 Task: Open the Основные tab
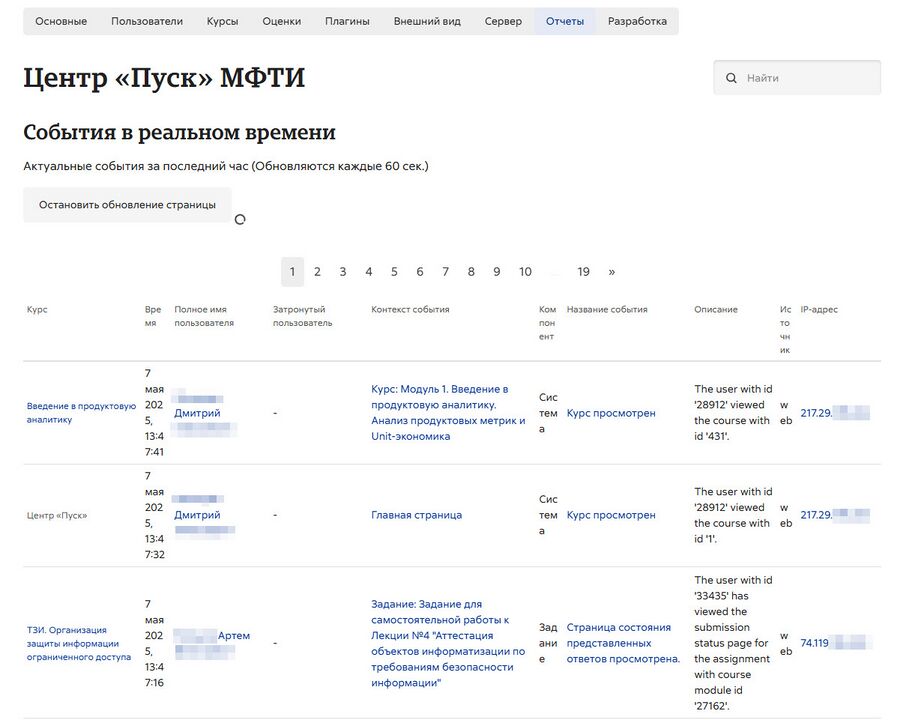(x=61, y=21)
